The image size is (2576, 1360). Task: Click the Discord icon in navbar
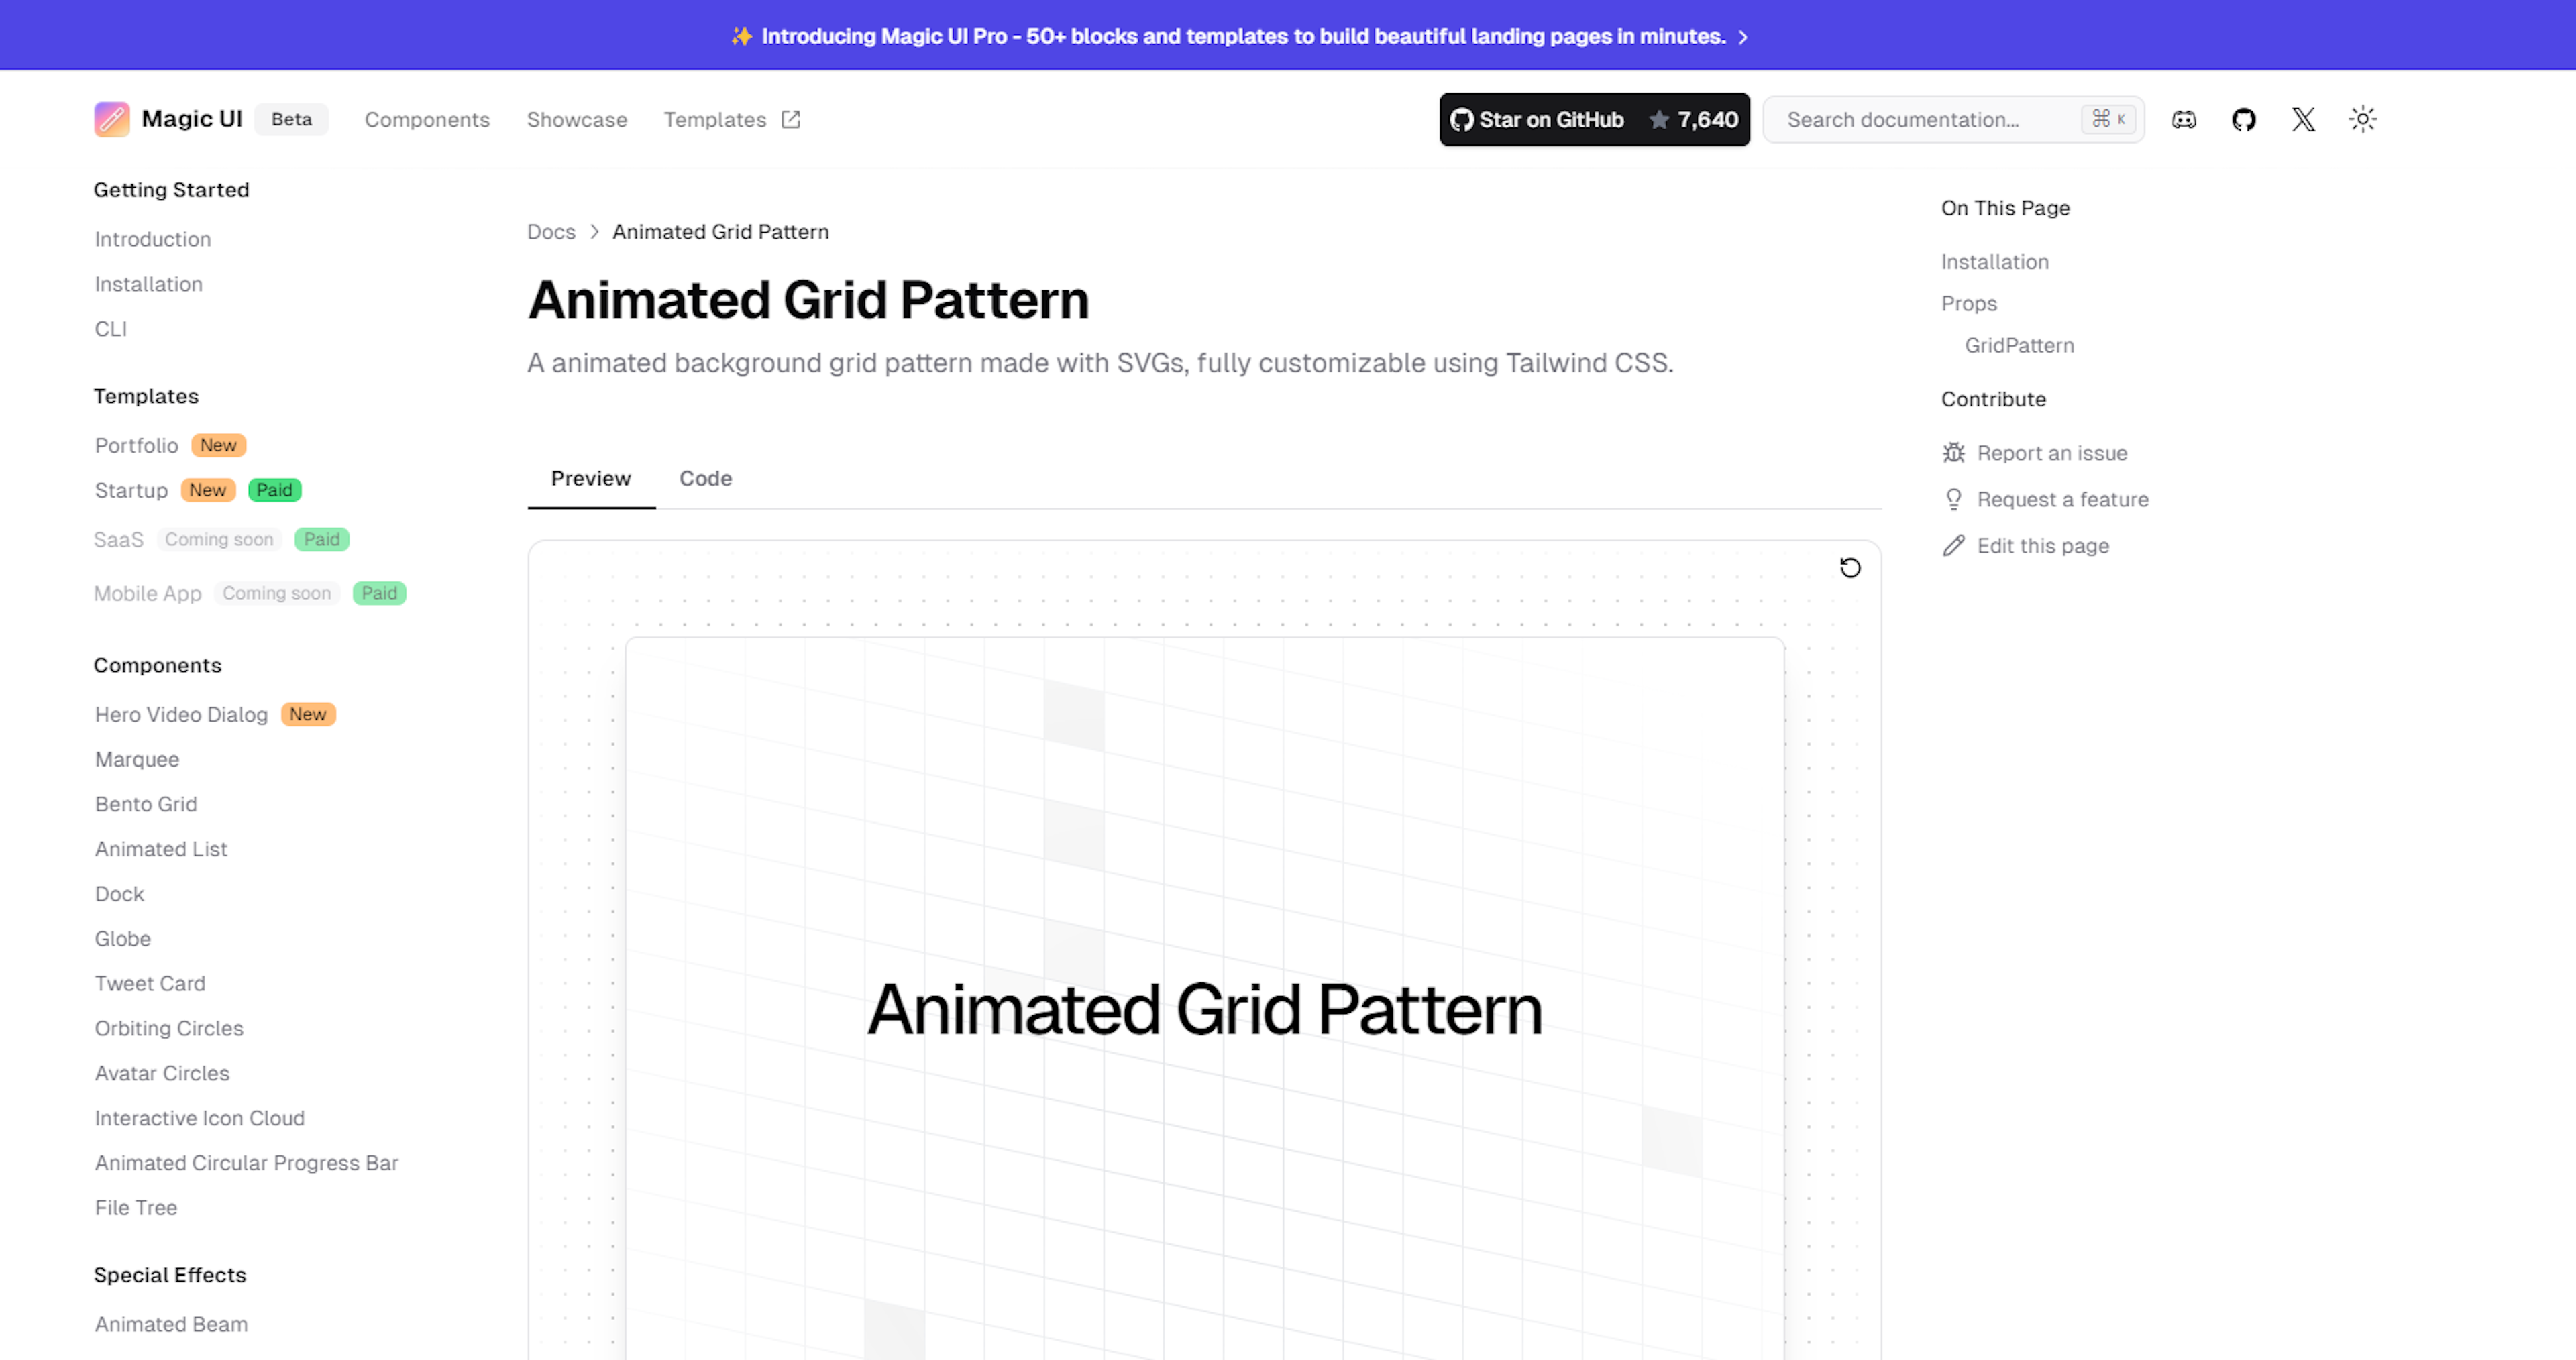(x=2184, y=119)
